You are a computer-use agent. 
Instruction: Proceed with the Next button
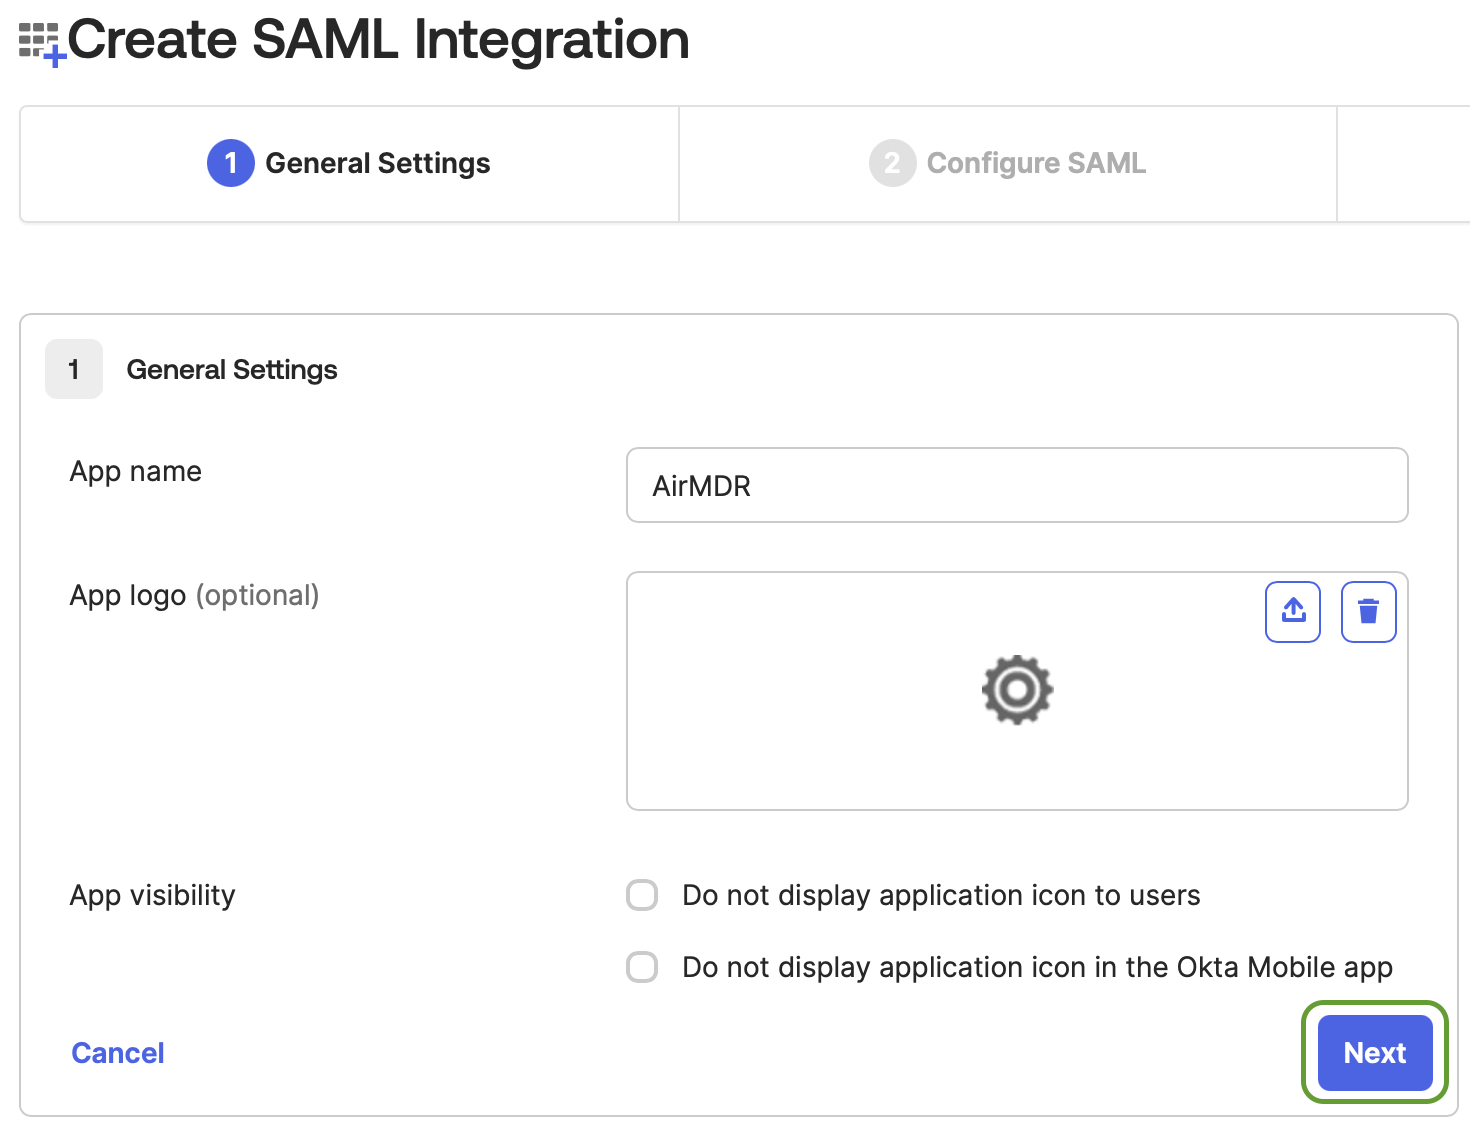coord(1375,1053)
